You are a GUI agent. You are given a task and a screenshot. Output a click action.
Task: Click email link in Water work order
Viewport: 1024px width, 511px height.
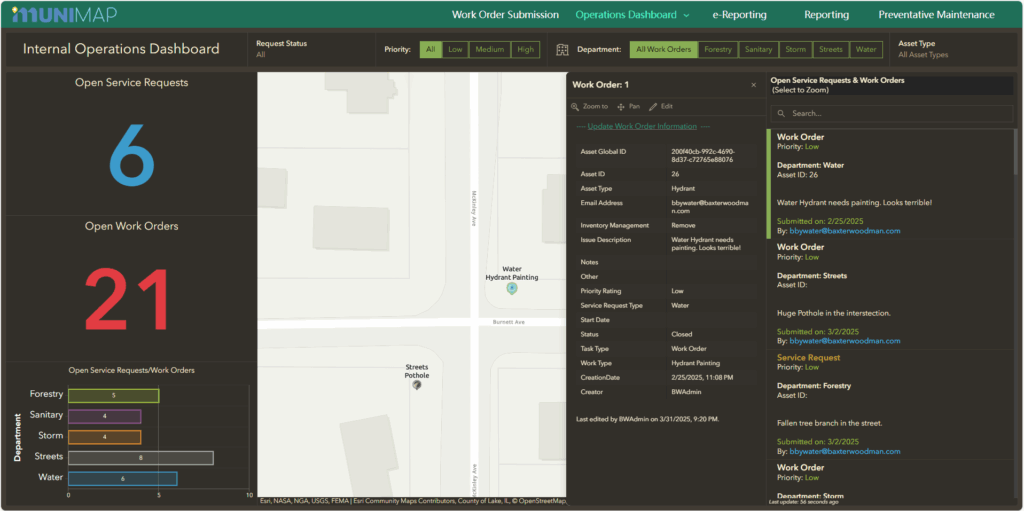(845, 231)
